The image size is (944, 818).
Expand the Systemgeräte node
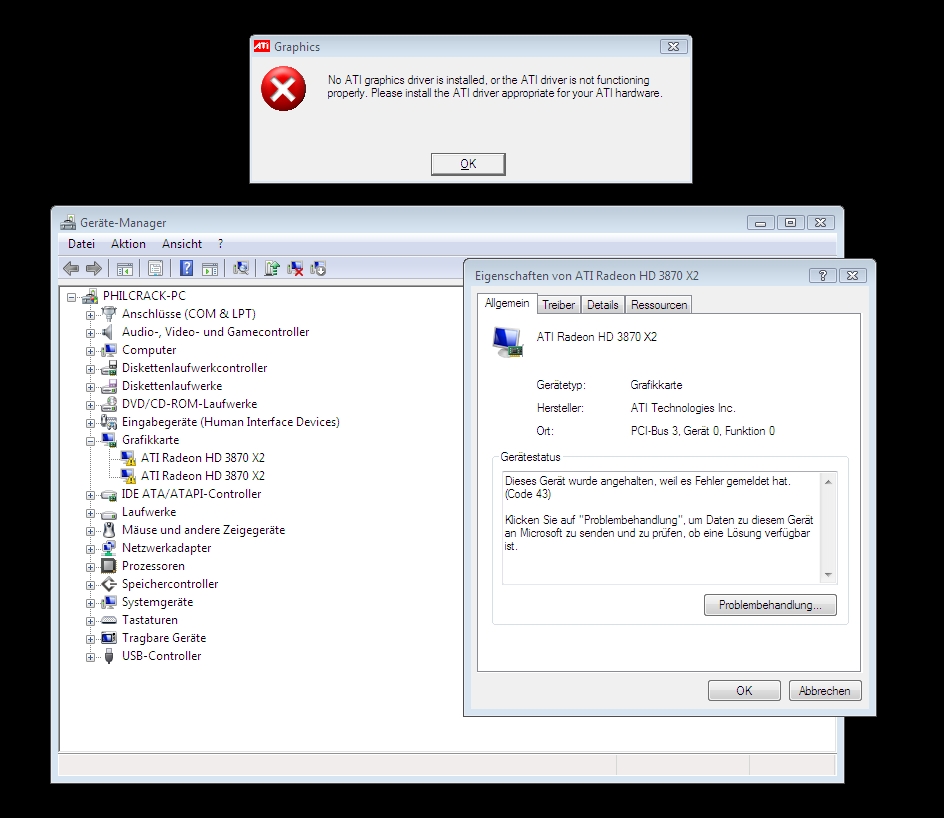click(90, 603)
